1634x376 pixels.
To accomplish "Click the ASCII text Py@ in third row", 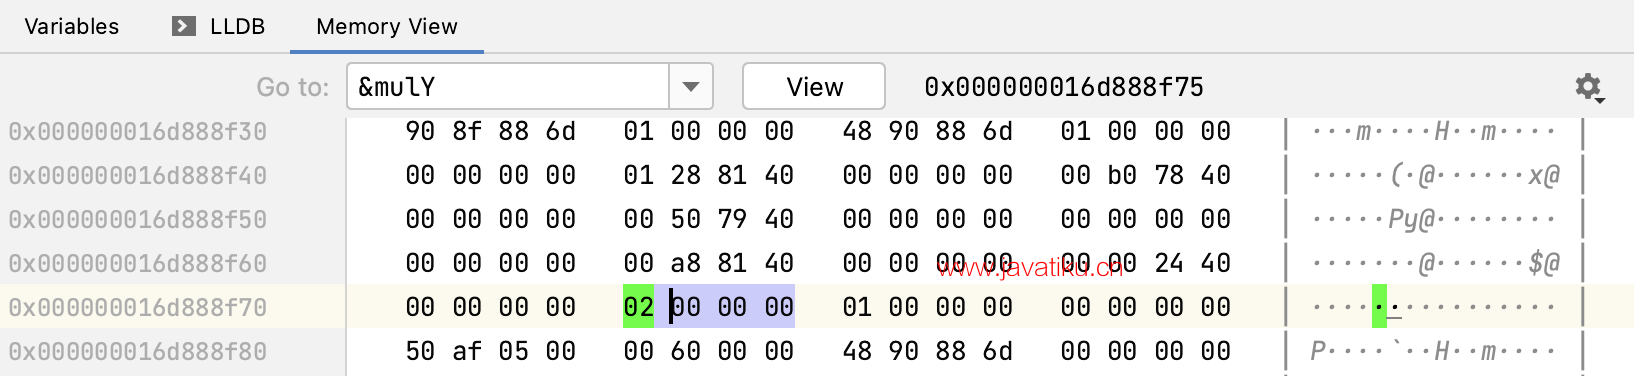I will point(1412,219).
